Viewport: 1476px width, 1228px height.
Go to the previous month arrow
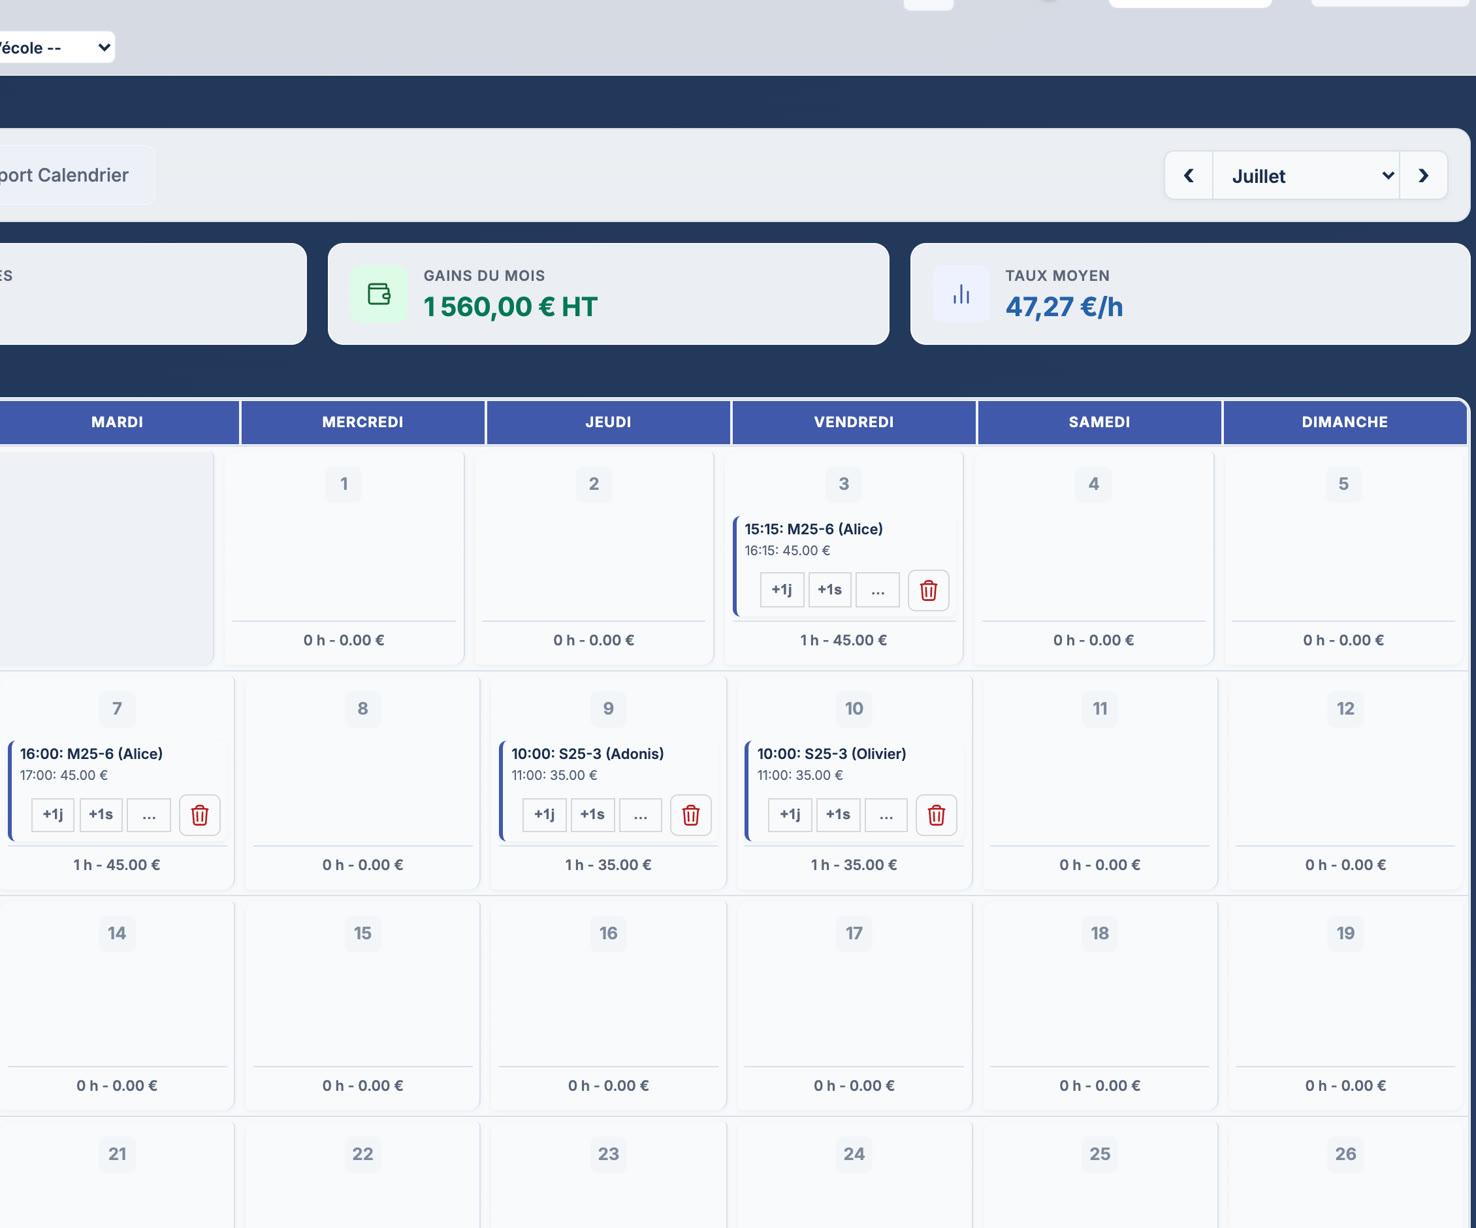[1189, 176]
